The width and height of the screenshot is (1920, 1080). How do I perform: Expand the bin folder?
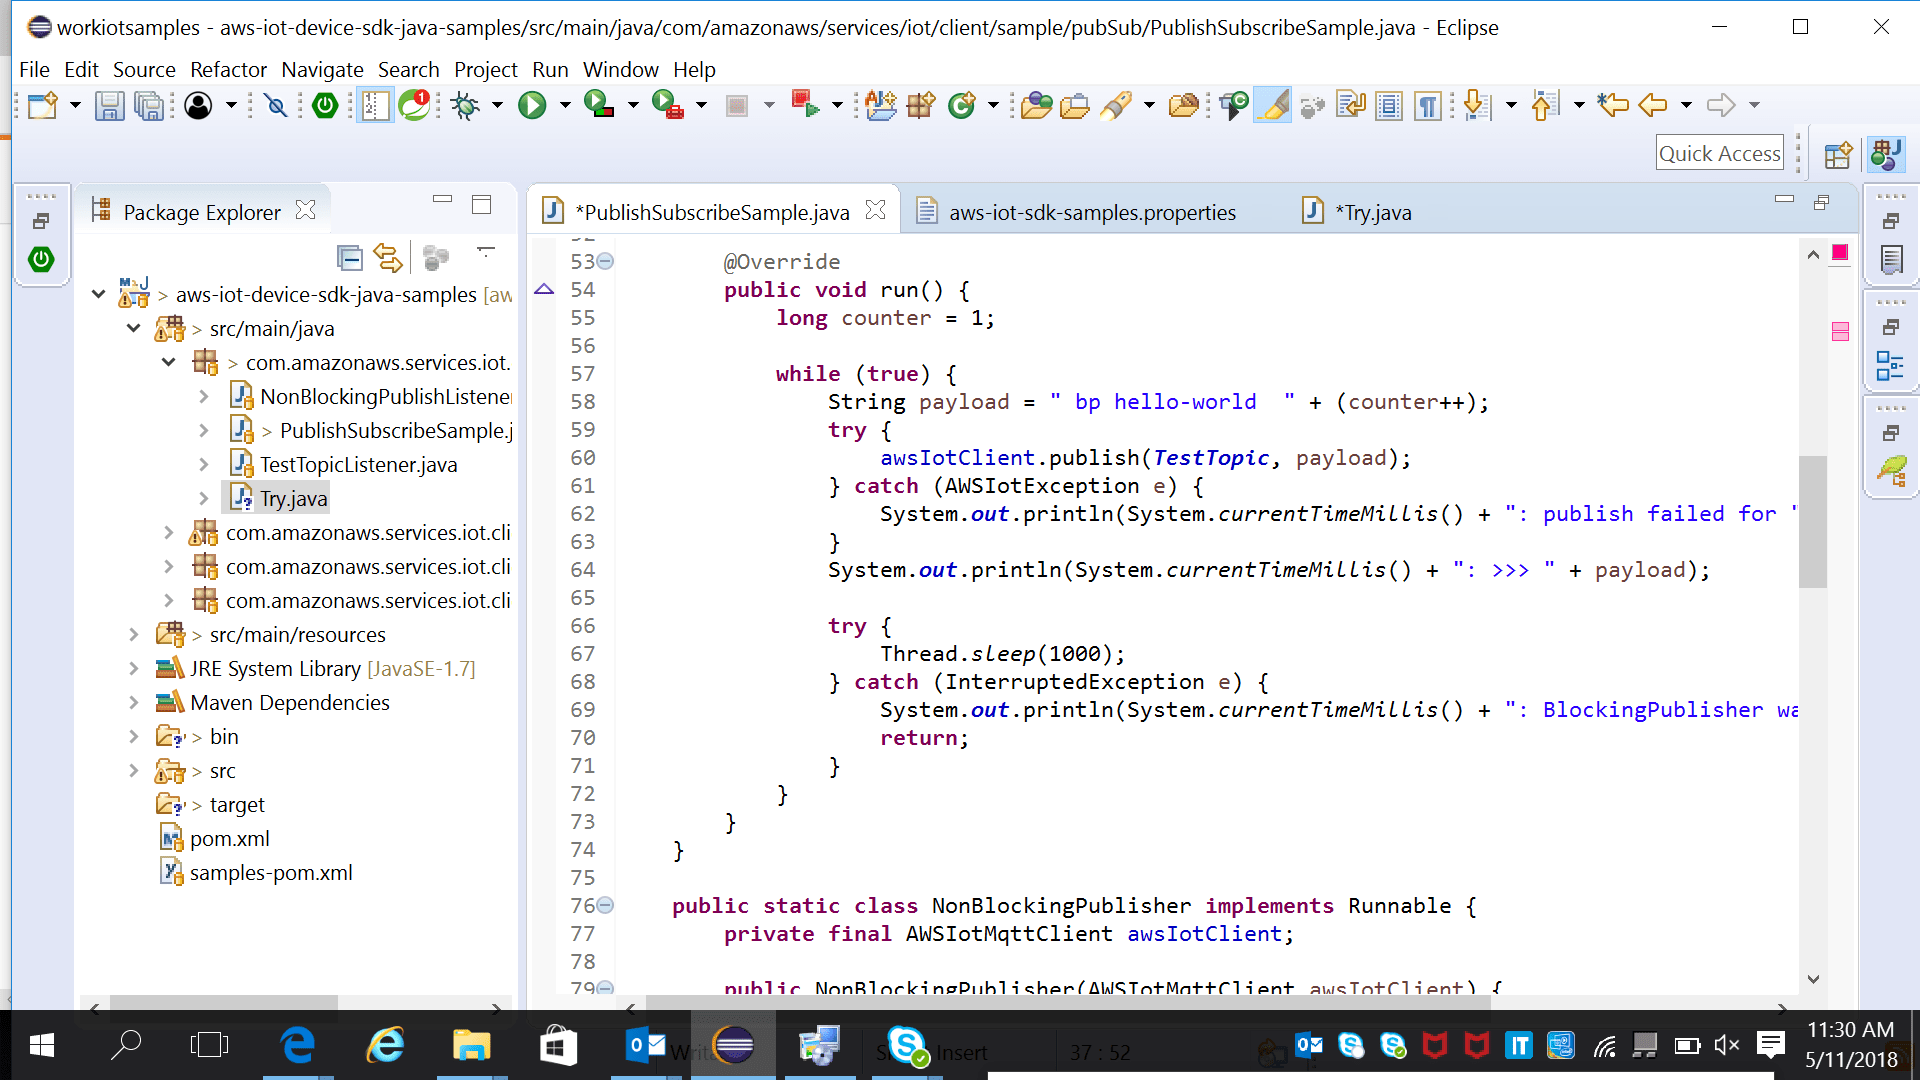pyautogui.click(x=133, y=736)
